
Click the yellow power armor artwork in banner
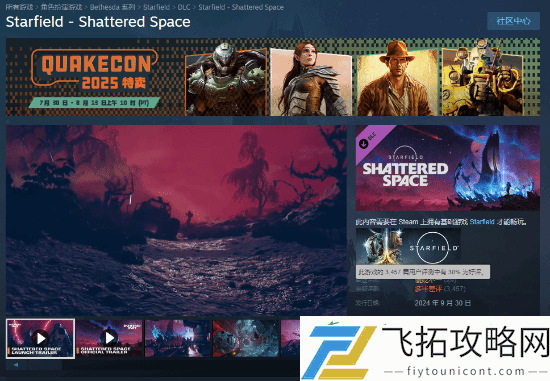pos(482,78)
